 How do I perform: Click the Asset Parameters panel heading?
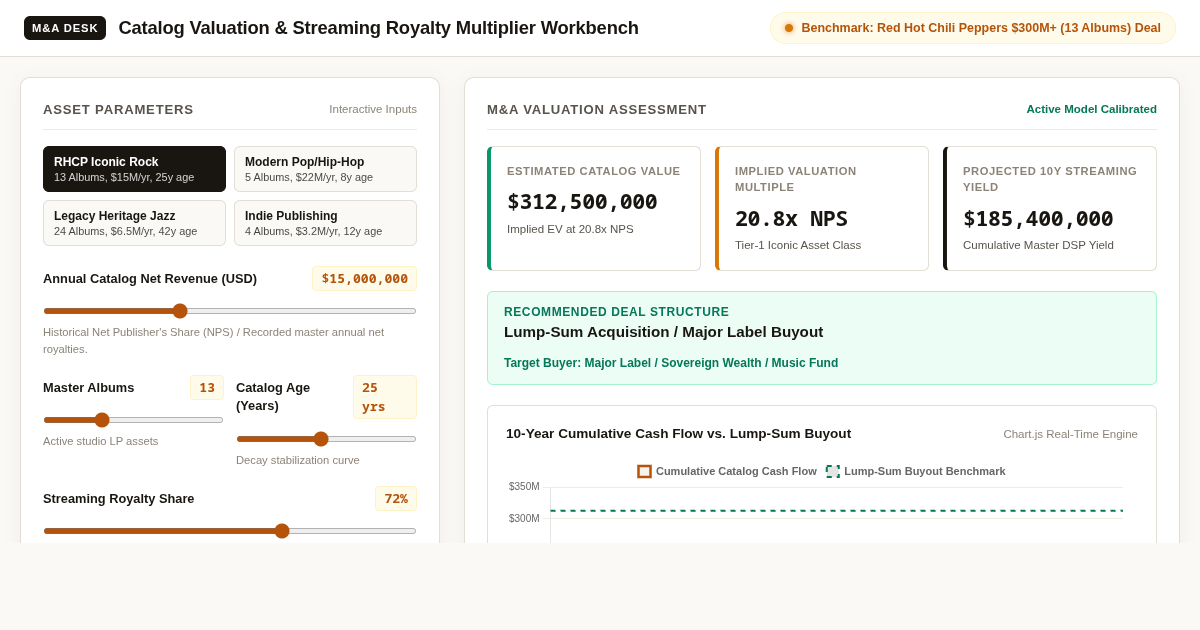click(x=118, y=109)
